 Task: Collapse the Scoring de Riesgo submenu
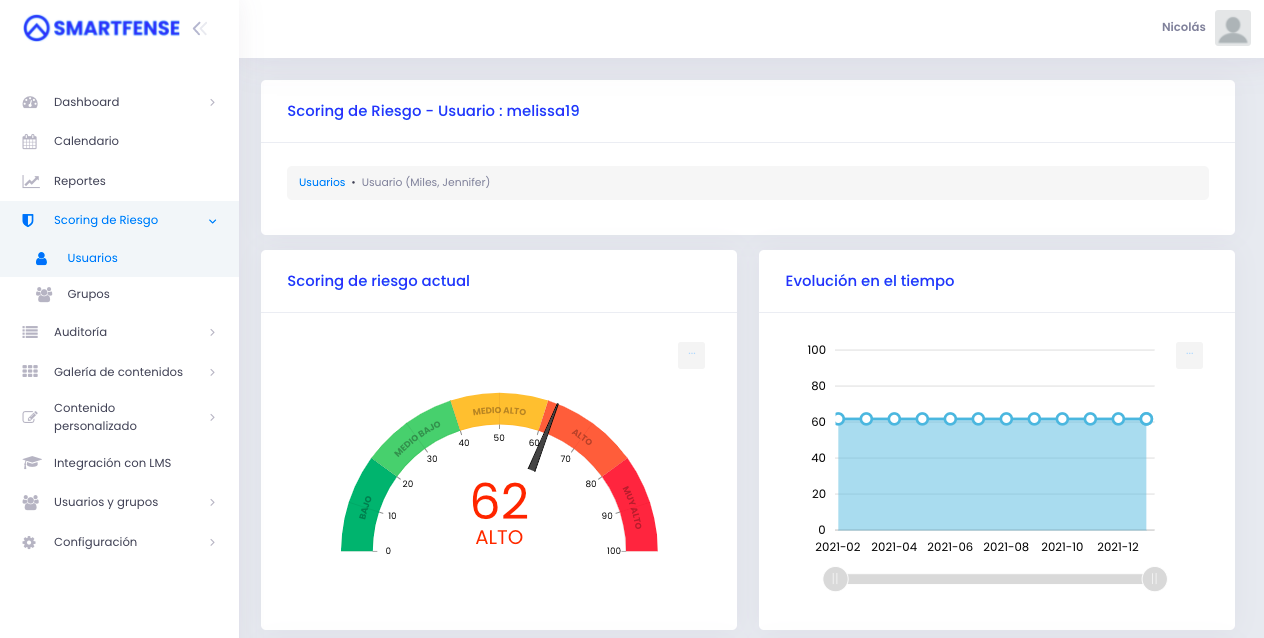(212, 220)
